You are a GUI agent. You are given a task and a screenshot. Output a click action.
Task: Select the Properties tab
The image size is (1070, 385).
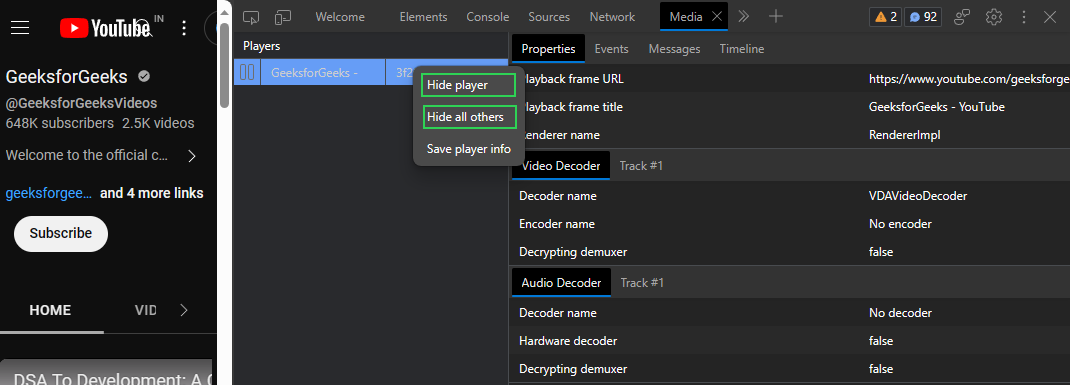point(549,49)
